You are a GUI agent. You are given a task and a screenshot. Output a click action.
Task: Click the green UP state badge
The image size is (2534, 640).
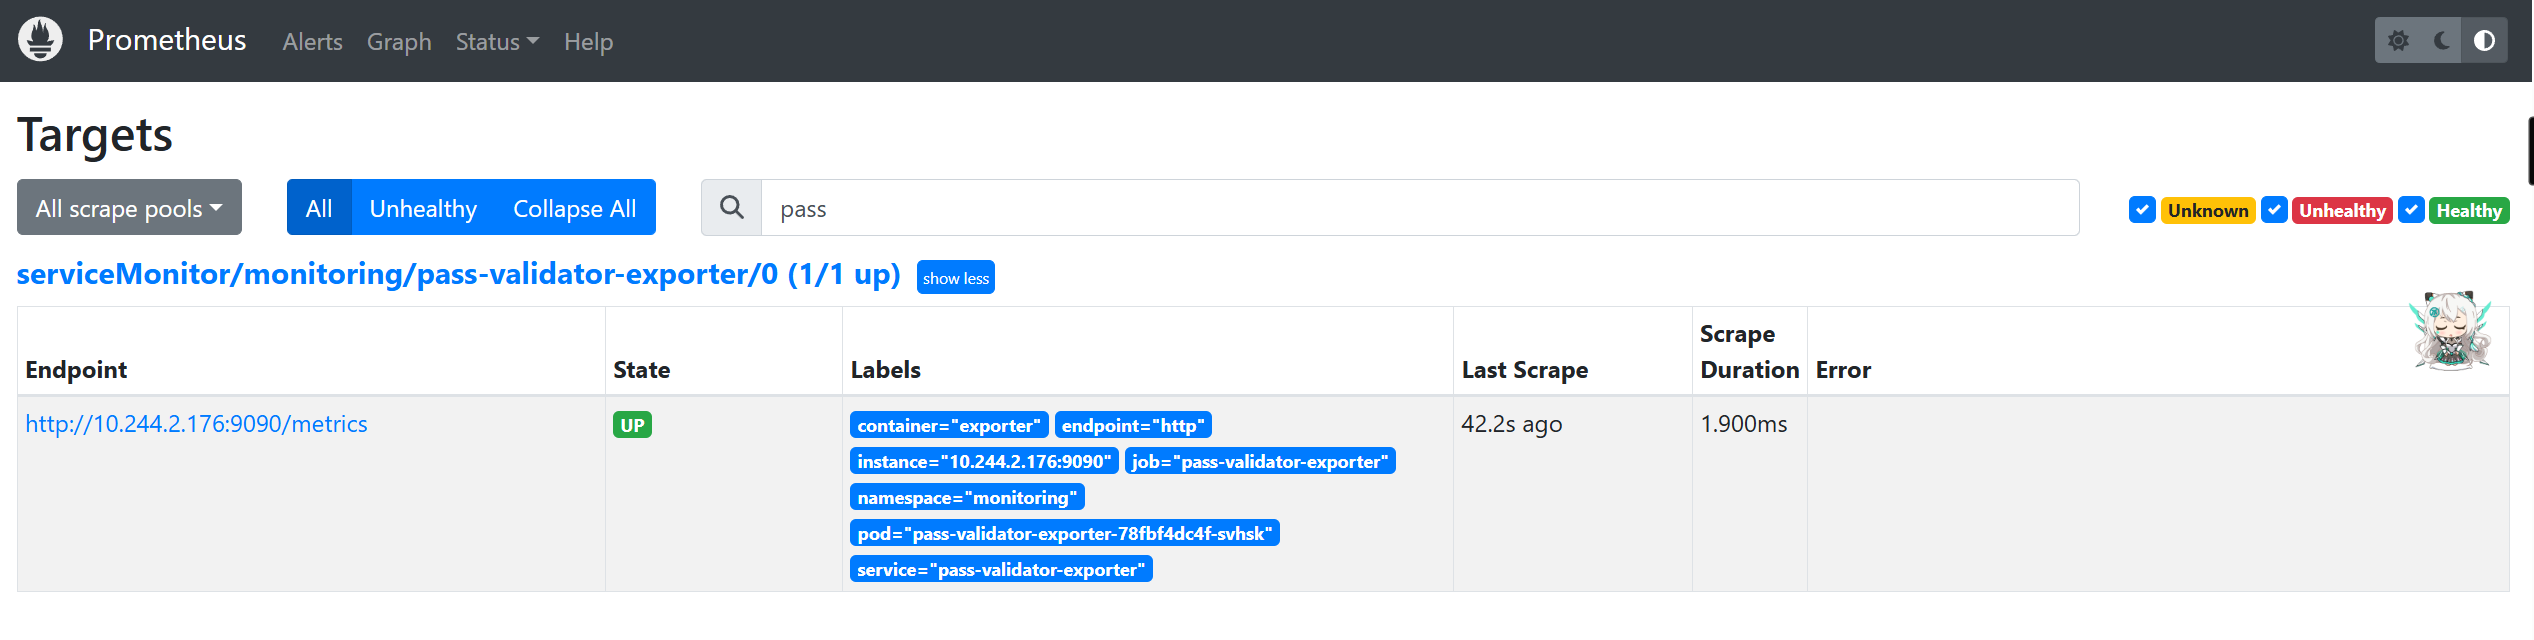coord(632,425)
